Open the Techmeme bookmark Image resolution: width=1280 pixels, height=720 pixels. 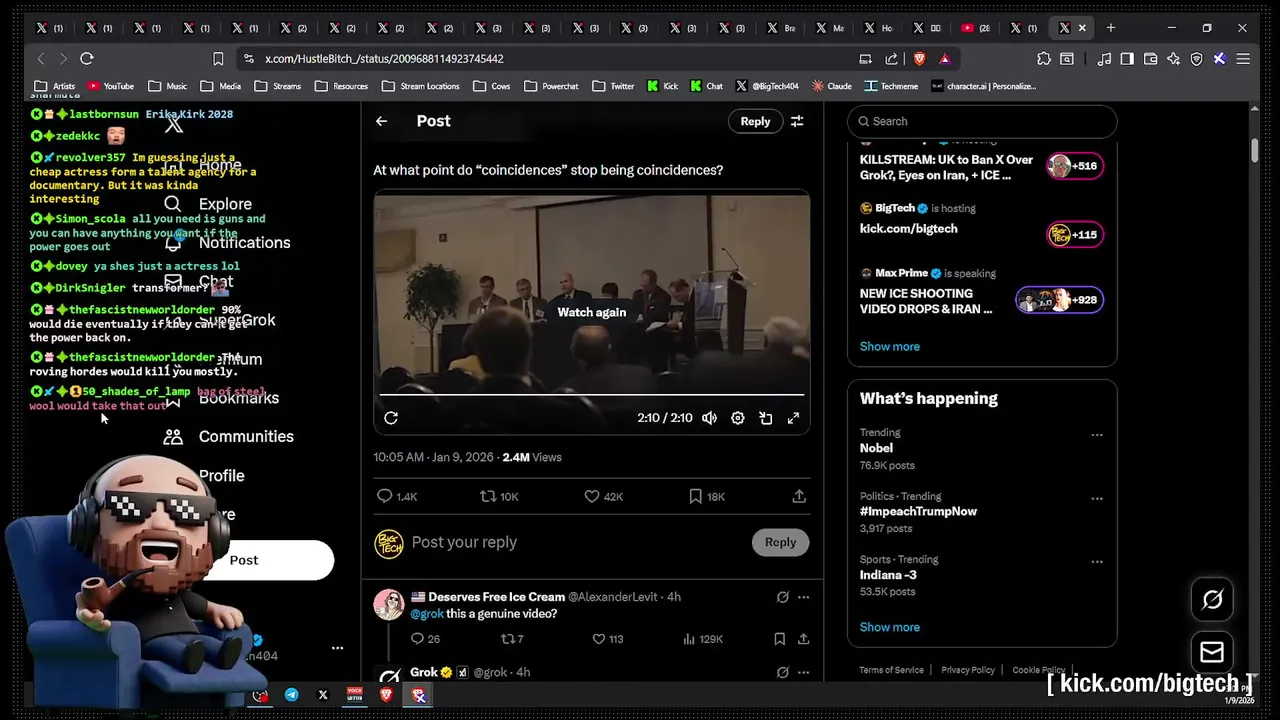[x=891, y=86]
